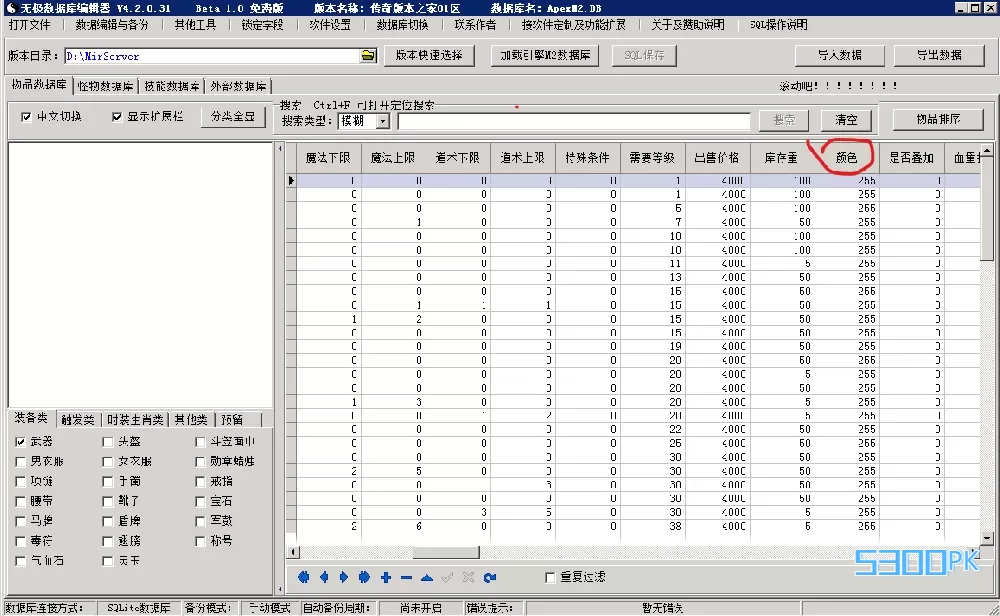Click the 版本快速选择 button
This screenshot has height=616, width=1000.
[x=429, y=55]
